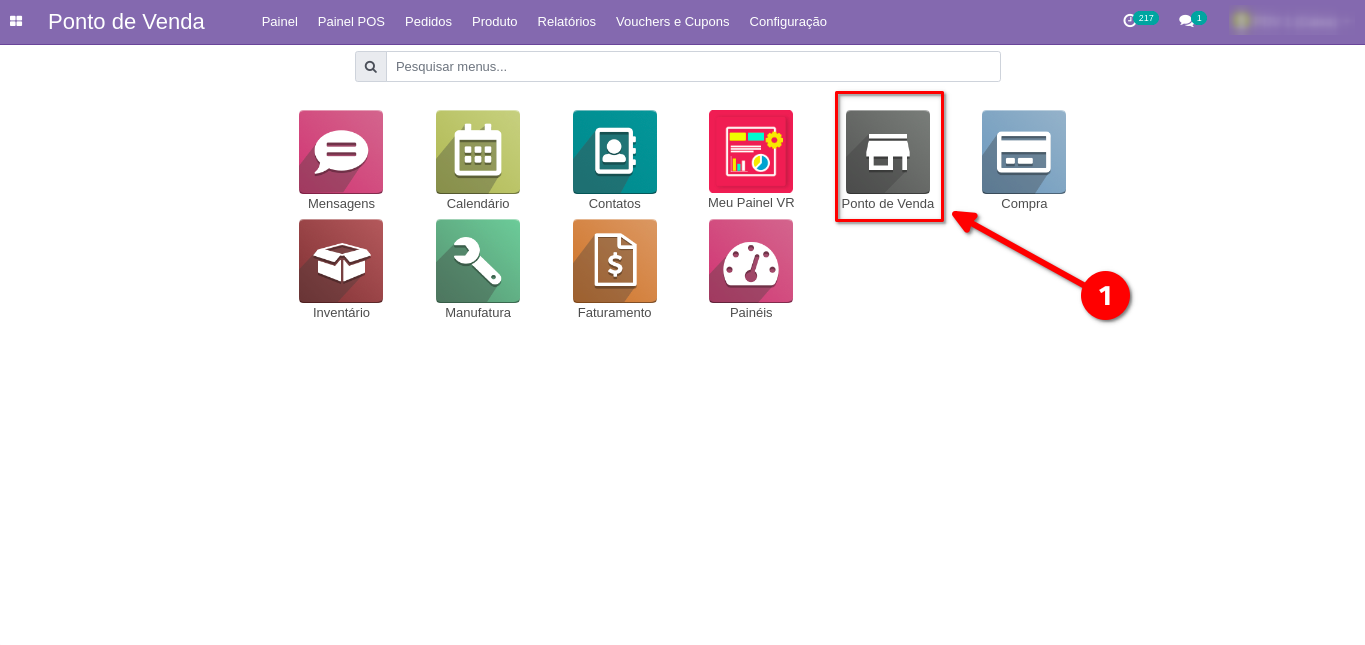Open Meu Painel VR dashboard icon
The image size is (1365, 645).
point(751,152)
